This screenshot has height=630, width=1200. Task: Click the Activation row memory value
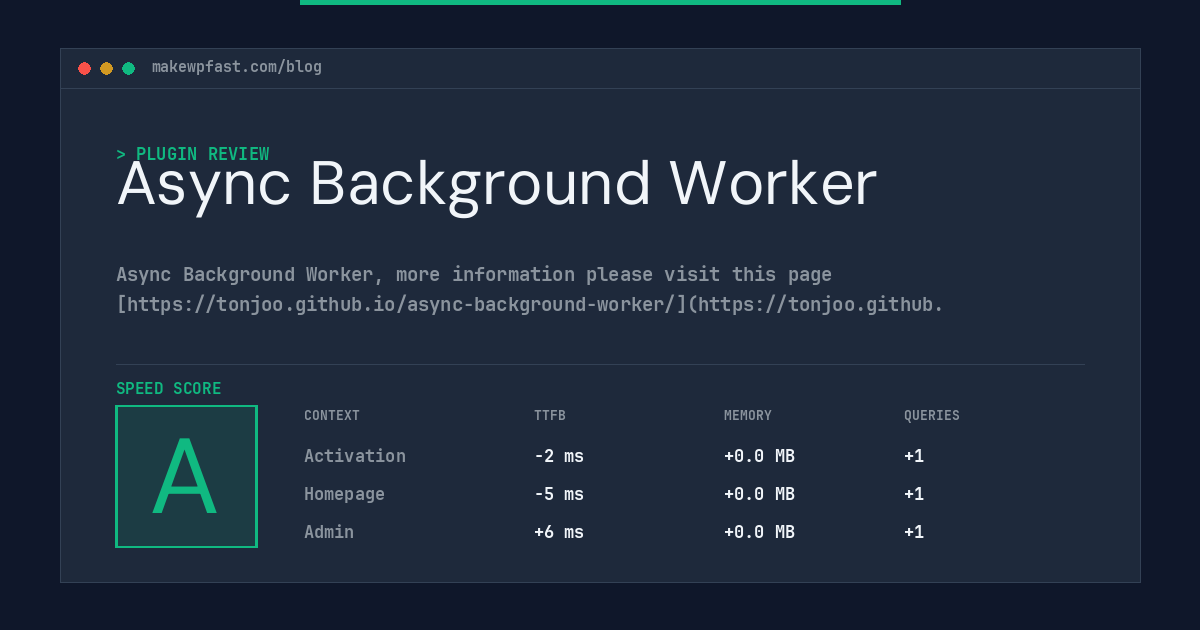coord(759,456)
